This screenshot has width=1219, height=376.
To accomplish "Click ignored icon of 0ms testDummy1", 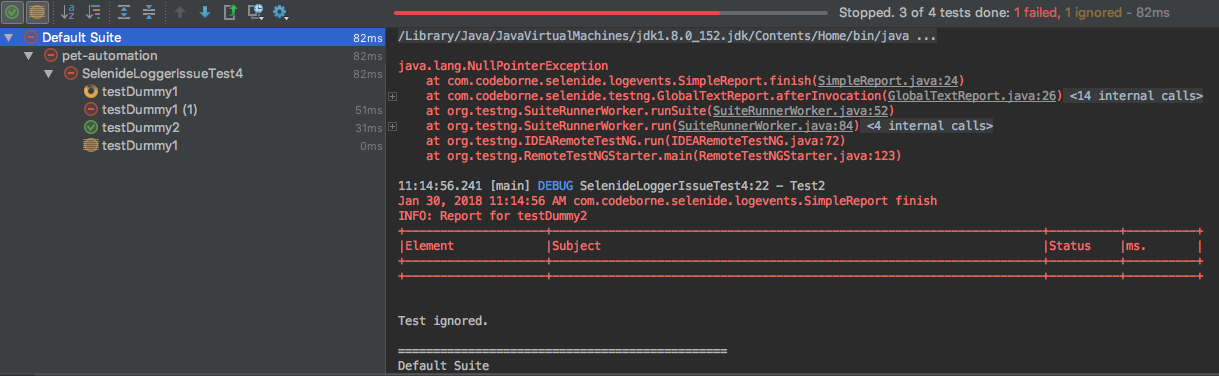I will coord(90,145).
